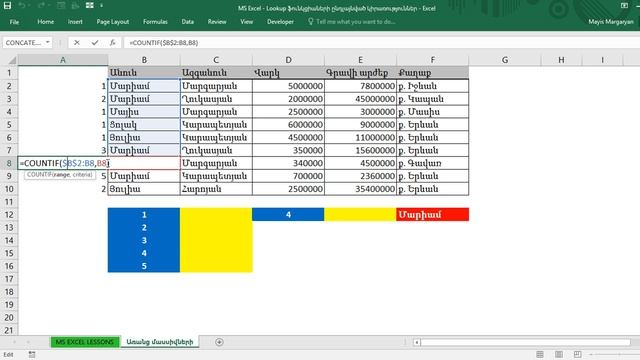
Task: Click the Գրավի արժեք header cell E1
Action: [x=360, y=73]
